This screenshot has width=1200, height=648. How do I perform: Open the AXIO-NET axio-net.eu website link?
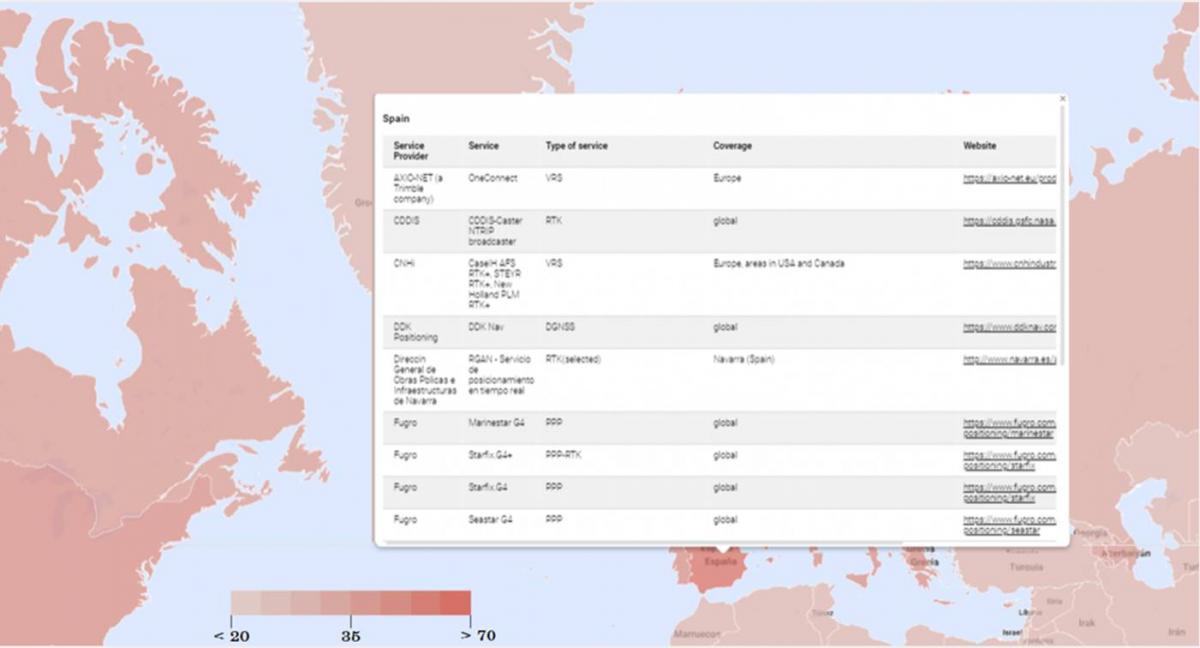pos(1009,178)
